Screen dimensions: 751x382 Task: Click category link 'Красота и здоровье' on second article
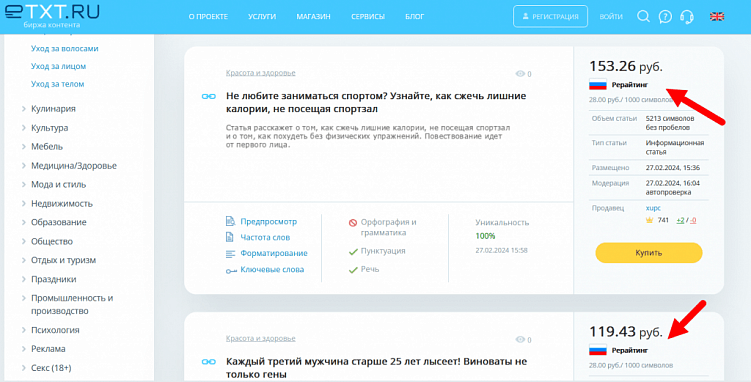tap(261, 338)
